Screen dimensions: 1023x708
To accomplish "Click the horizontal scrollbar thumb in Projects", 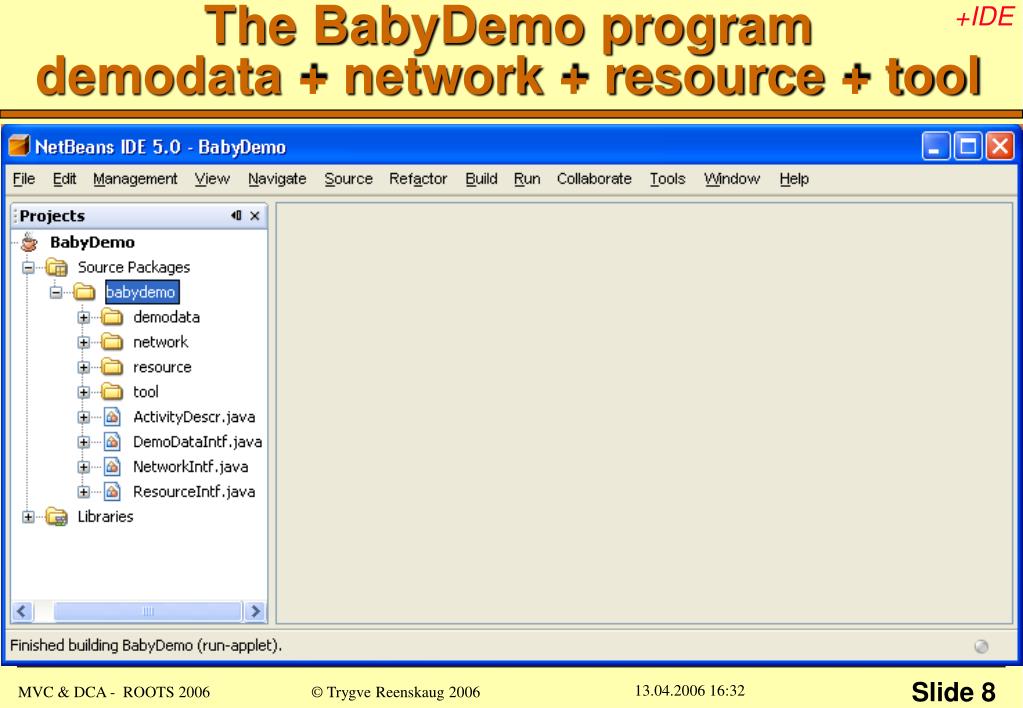I will point(147,611).
